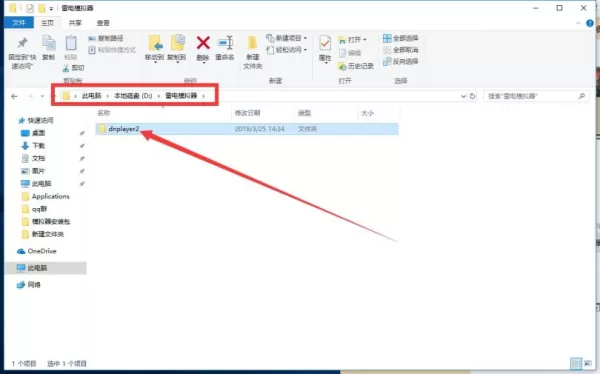Create a folder with 新建文件夹 button
This screenshot has height=374, width=600.
253,52
